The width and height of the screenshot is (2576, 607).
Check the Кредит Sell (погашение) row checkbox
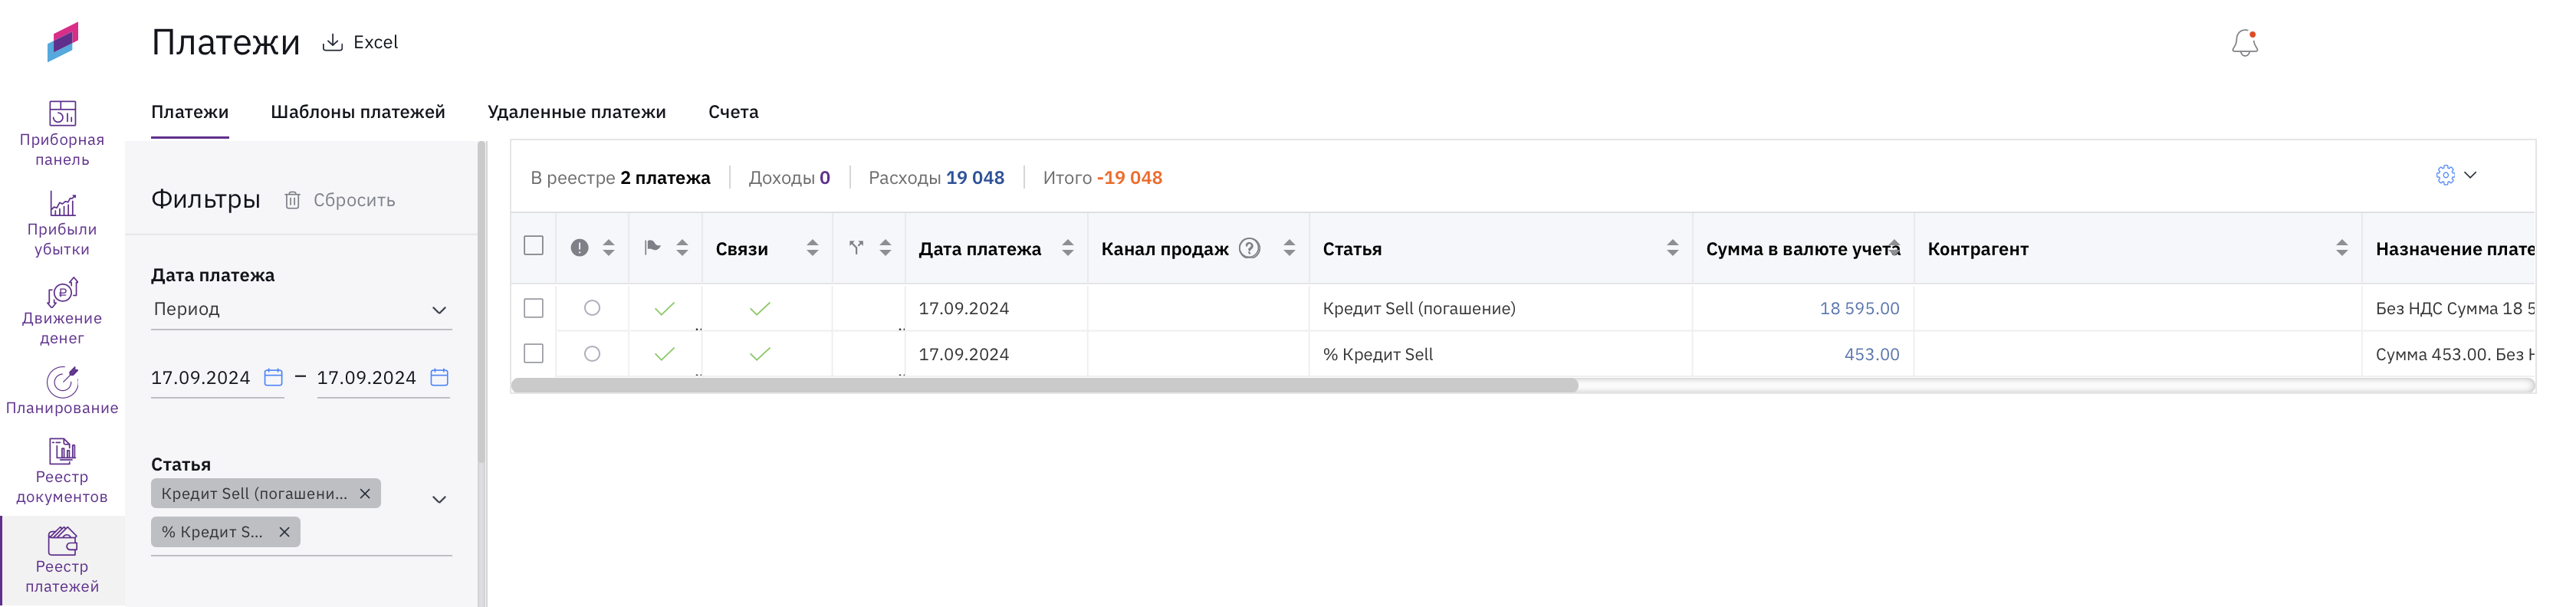[533, 308]
